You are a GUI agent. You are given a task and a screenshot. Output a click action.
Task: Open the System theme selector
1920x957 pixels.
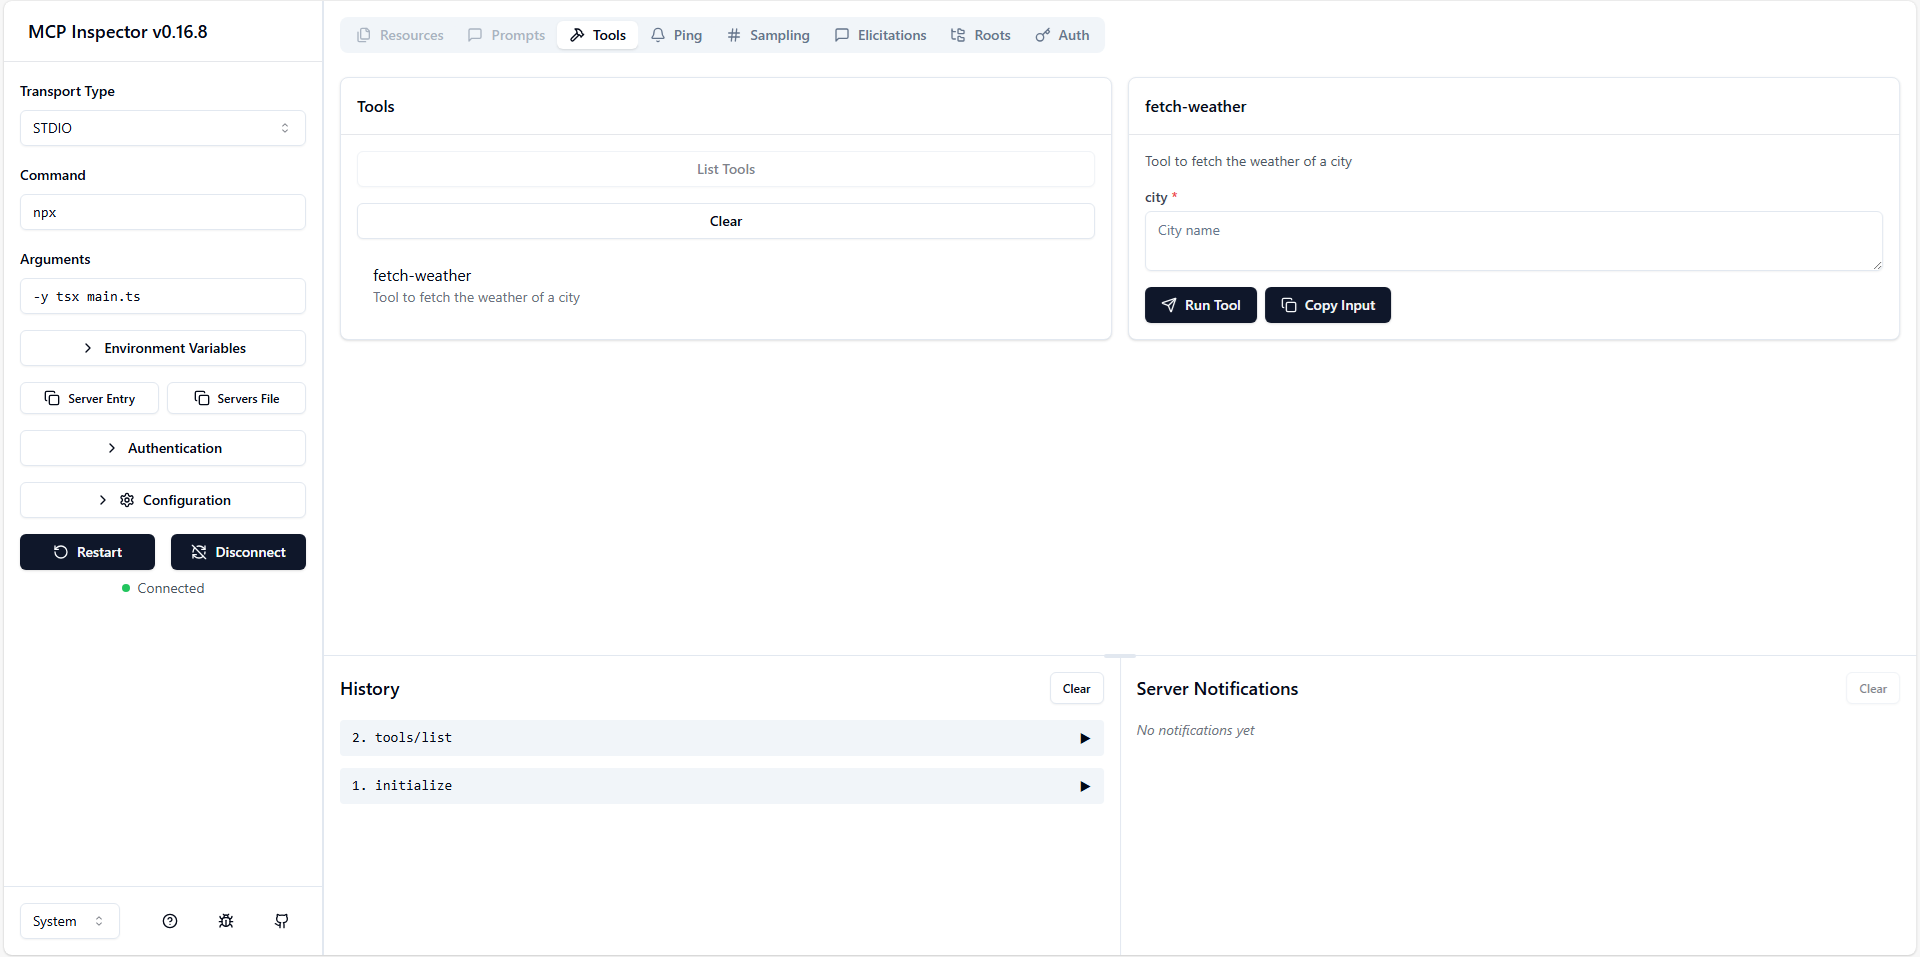pos(70,921)
